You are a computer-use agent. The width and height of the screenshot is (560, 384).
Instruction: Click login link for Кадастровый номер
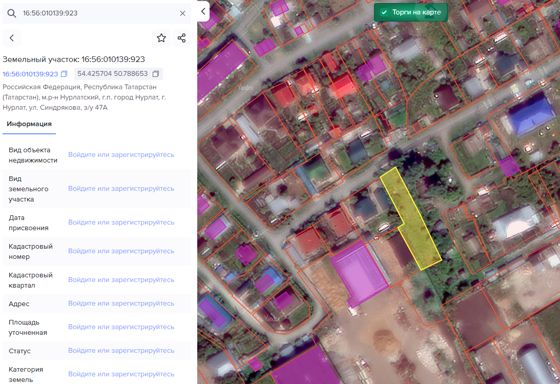point(121,251)
